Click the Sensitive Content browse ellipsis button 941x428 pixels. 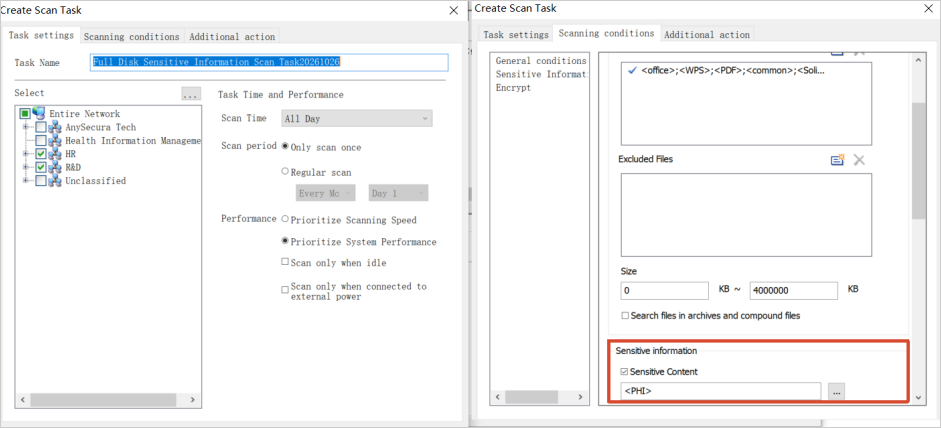point(837,391)
